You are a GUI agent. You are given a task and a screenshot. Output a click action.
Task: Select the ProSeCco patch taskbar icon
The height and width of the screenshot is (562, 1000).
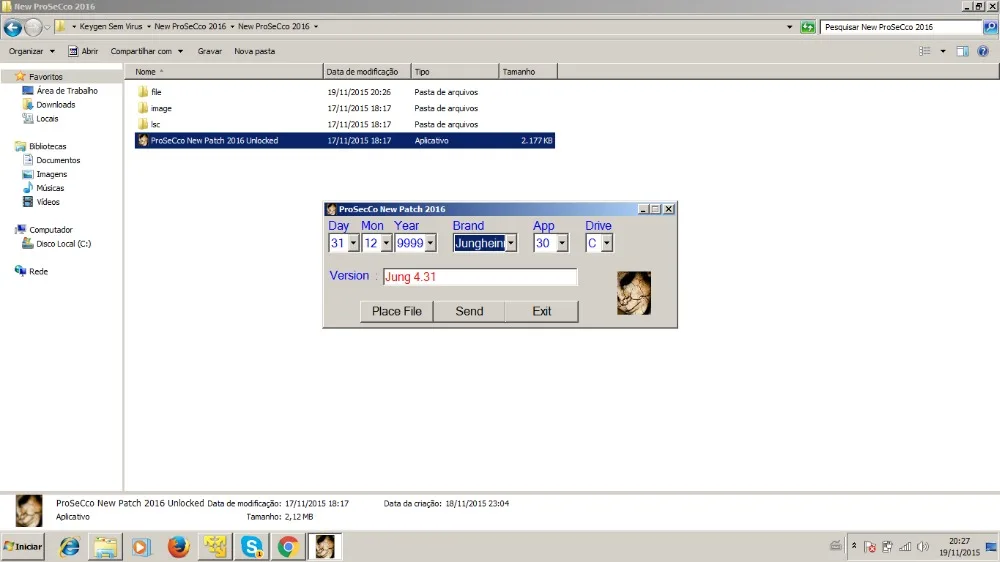tap(325, 547)
